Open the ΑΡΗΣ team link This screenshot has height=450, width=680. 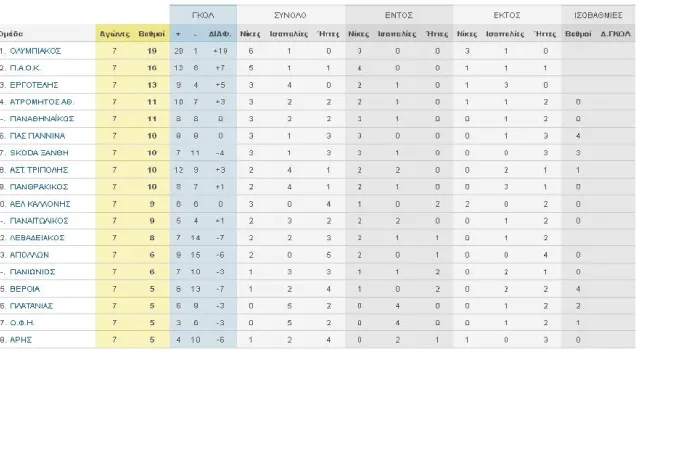21,340
